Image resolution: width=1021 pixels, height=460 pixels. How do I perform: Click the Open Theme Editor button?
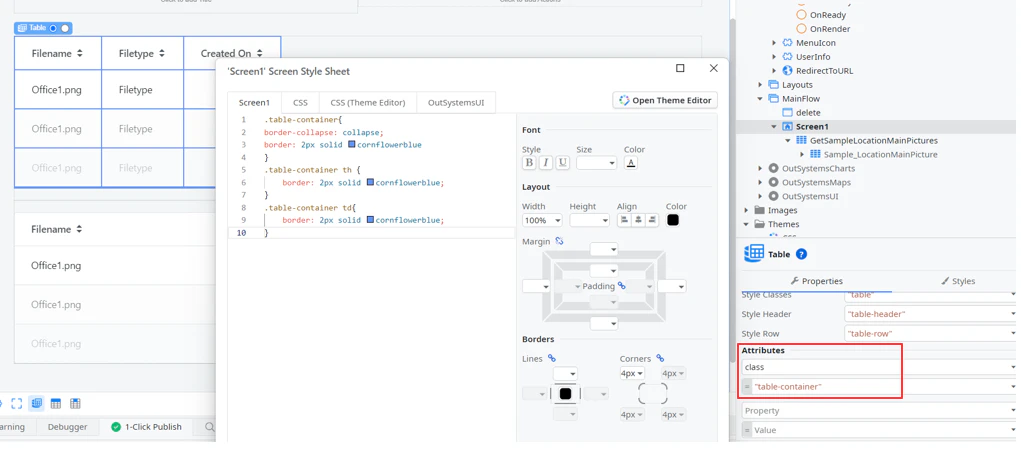[665, 100]
